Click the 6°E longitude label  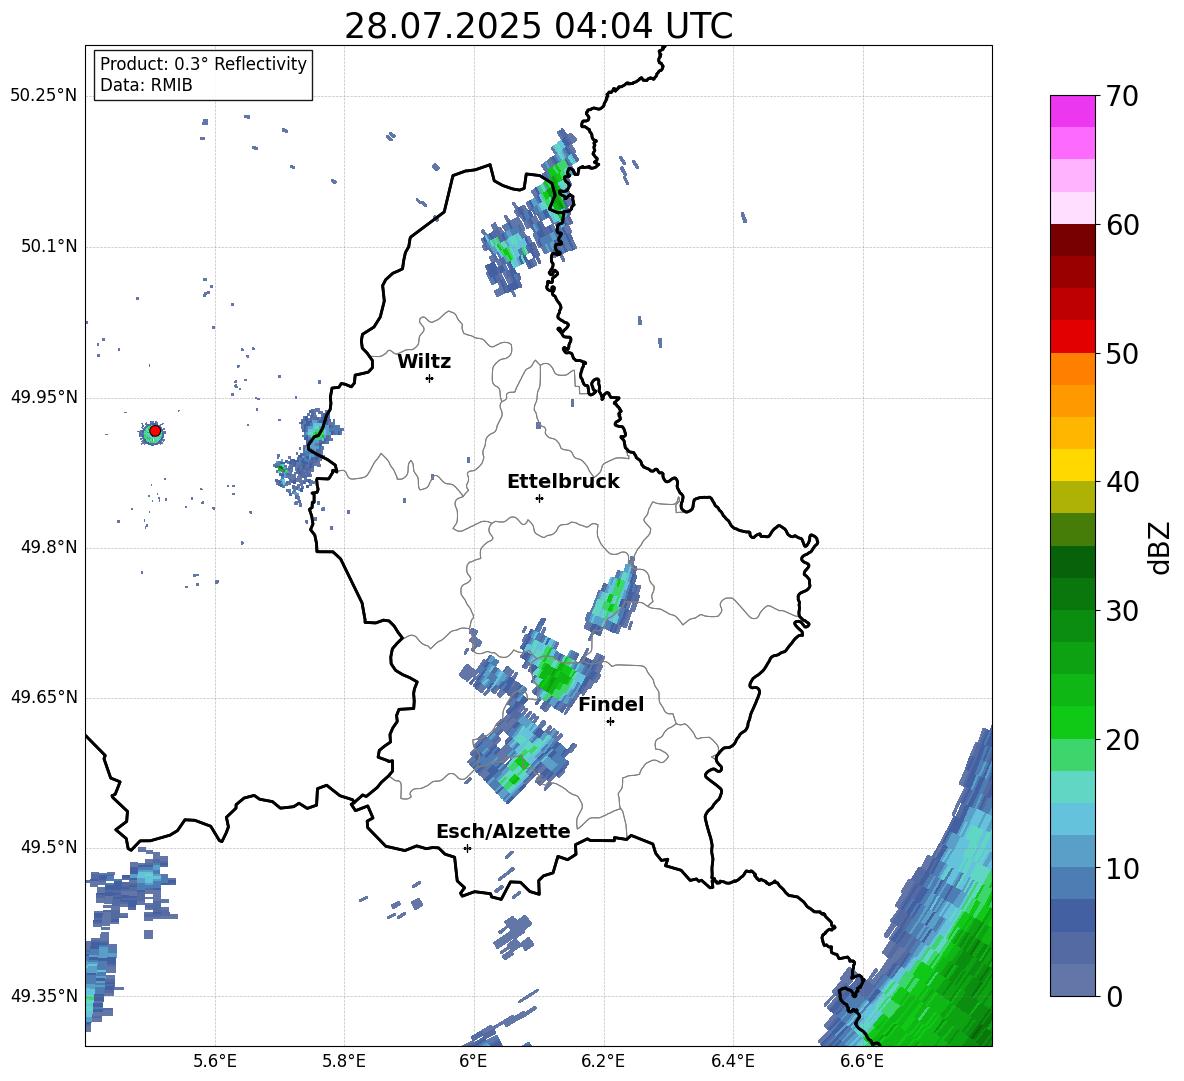[x=473, y=1062]
